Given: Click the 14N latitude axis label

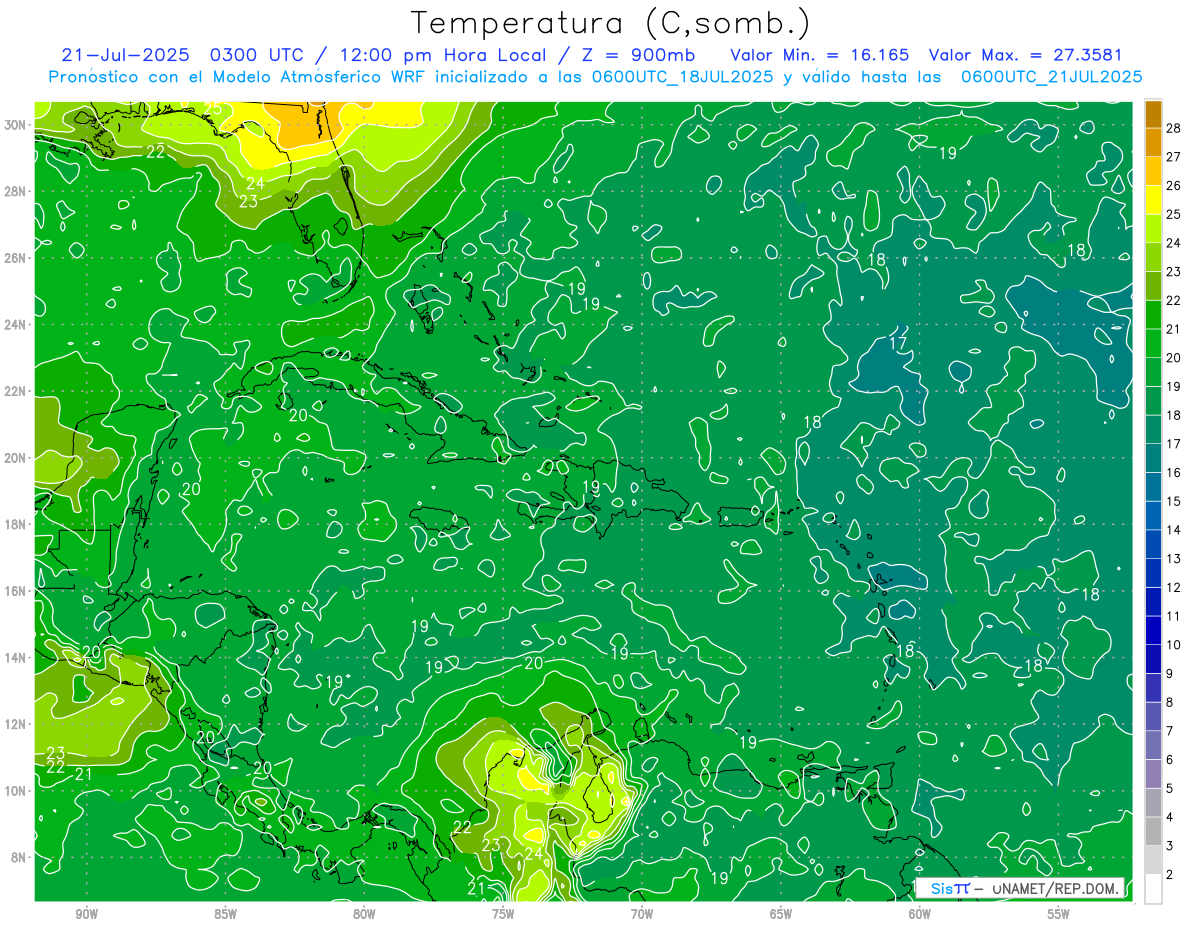Looking at the screenshot, I should [x=17, y=657].
